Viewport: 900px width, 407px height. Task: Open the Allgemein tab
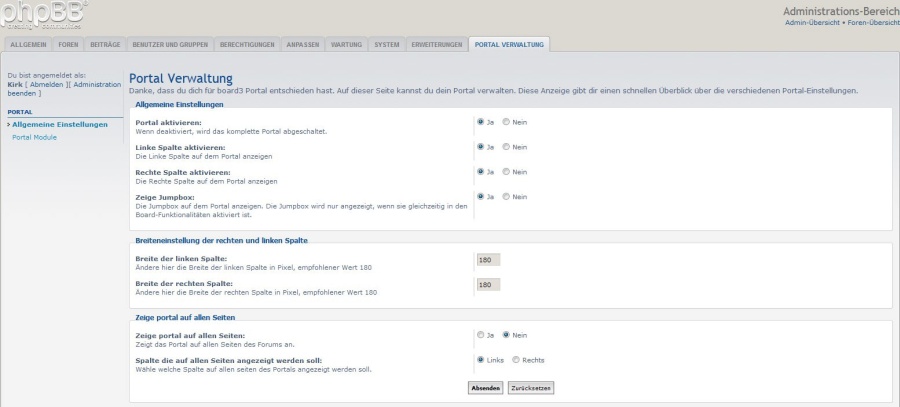(28, 45)
